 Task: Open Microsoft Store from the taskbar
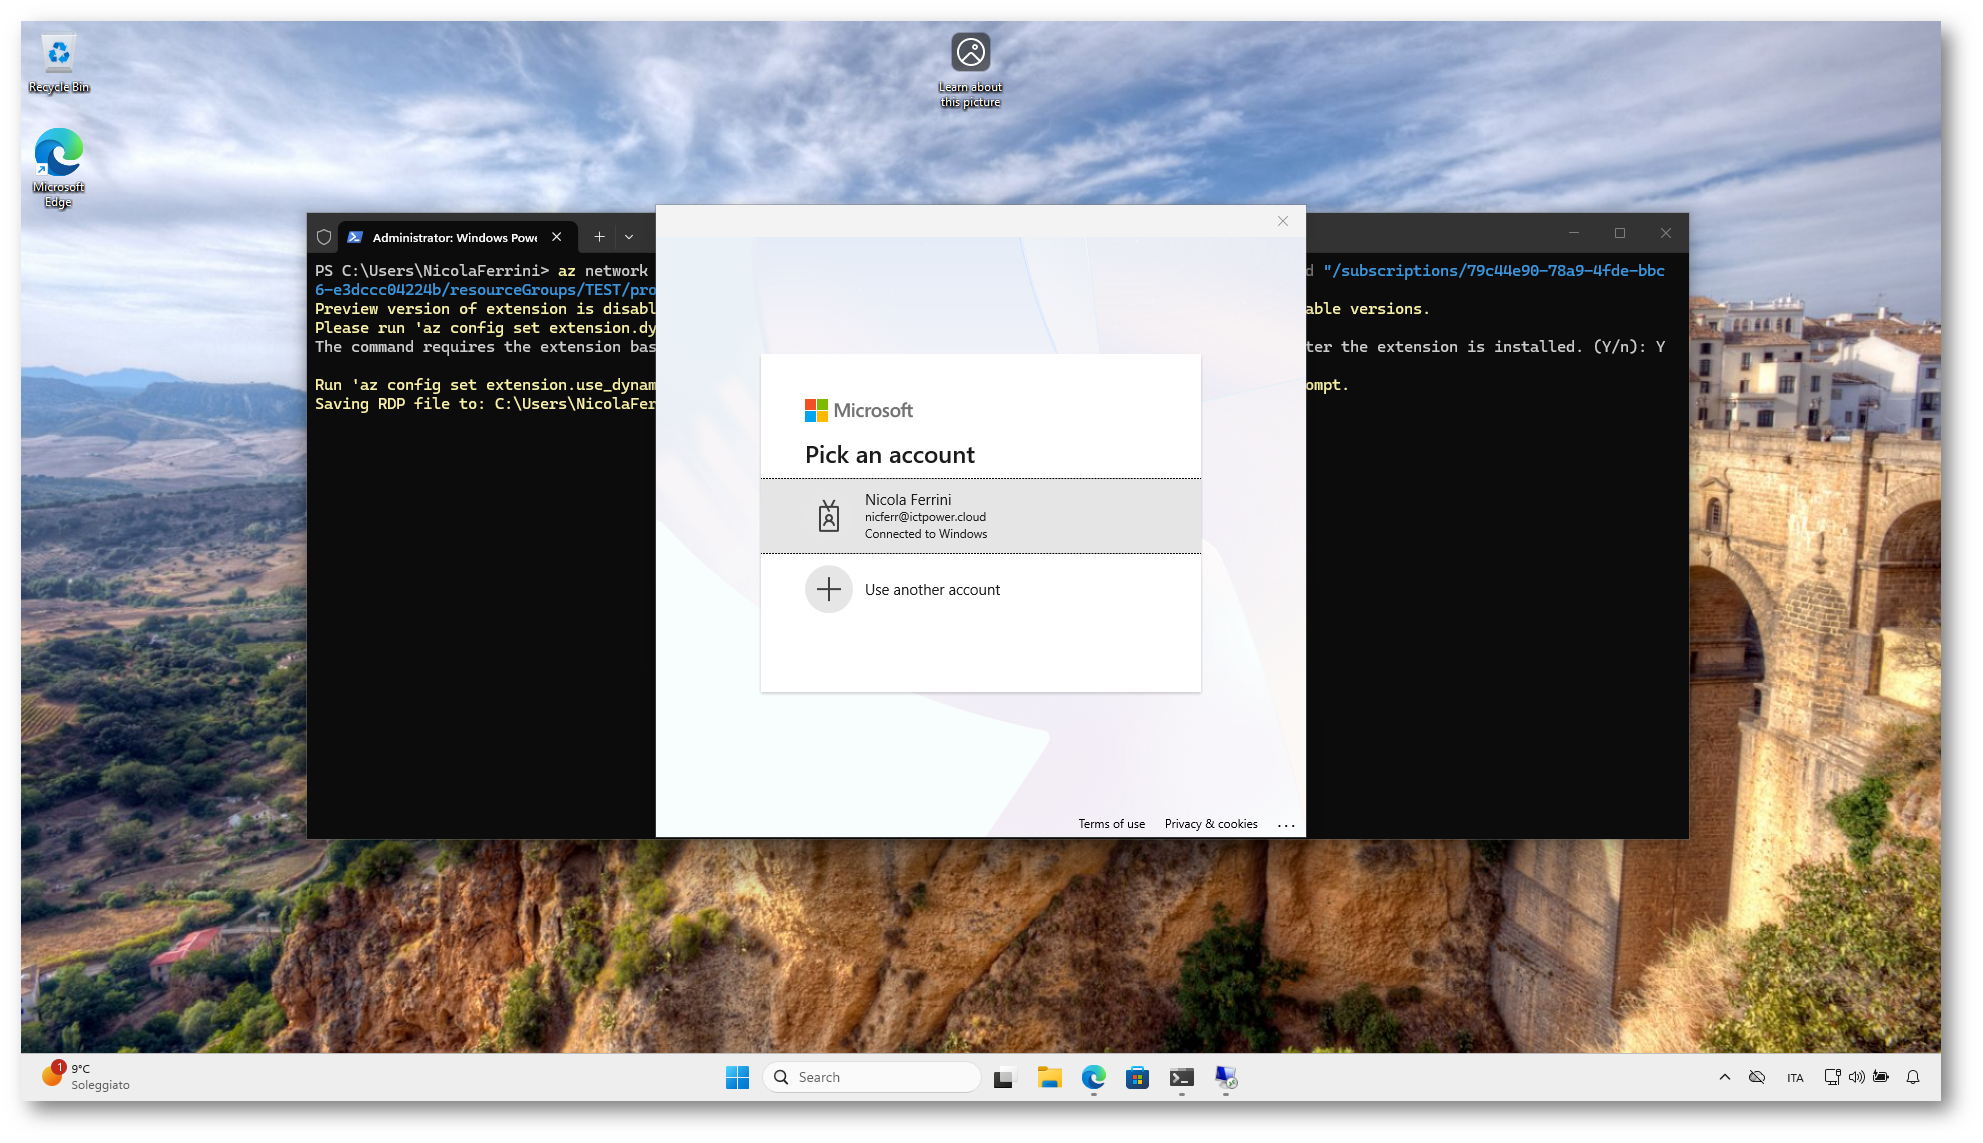[1137, 1077]
